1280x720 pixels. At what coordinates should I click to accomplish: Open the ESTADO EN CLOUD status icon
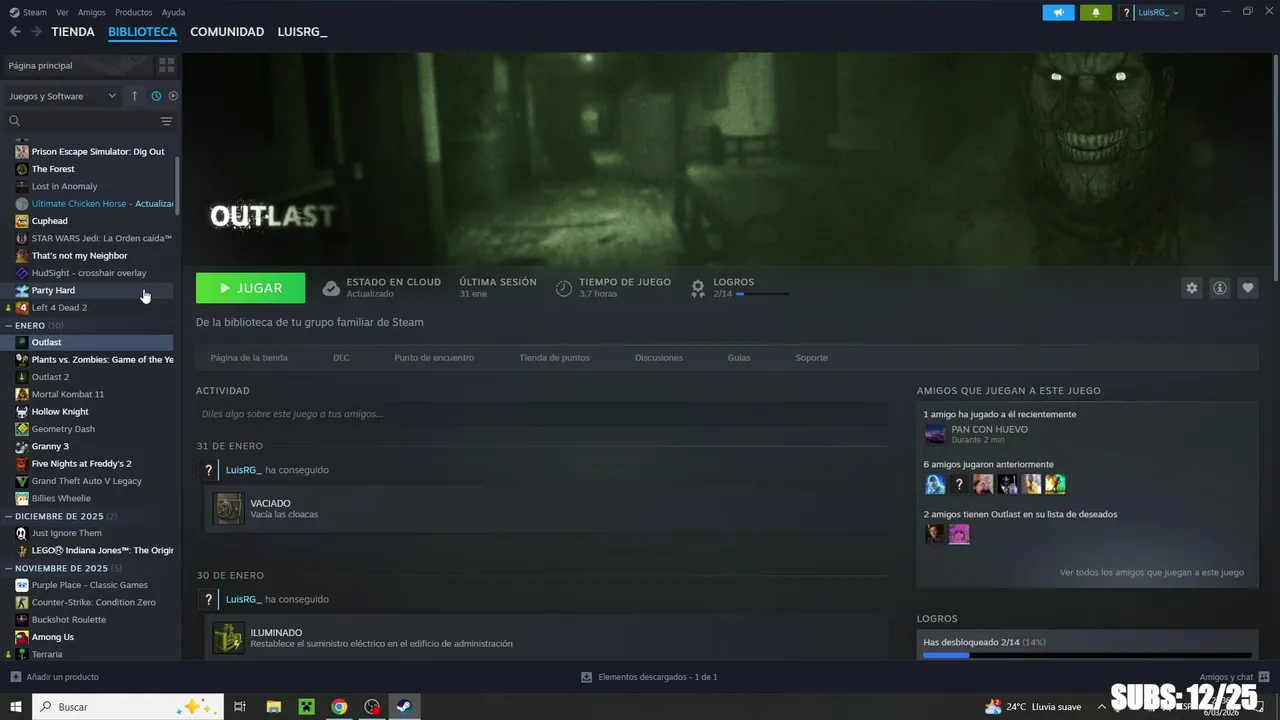[x=331, y=288]
